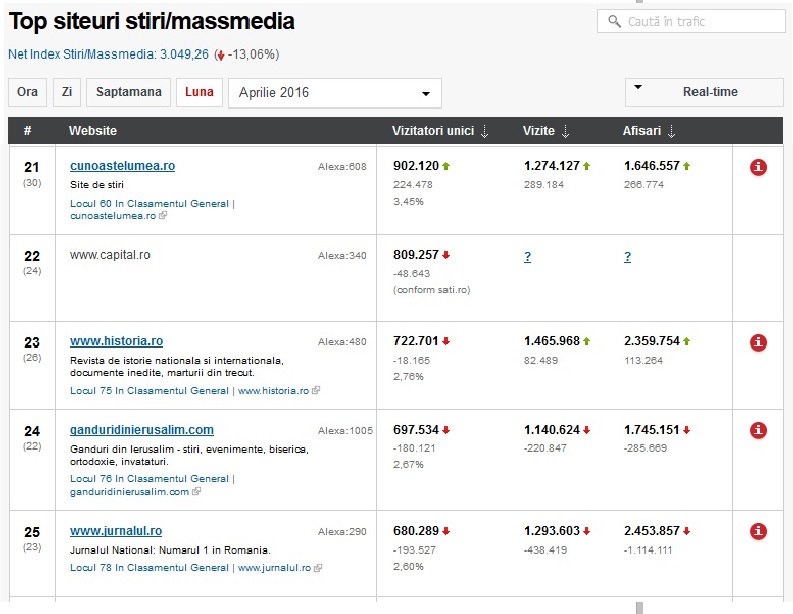Viewport: 793px width, 614px height.
Task: Click Net Index Stiri/Massmedia link
Action: pos(108,55)
